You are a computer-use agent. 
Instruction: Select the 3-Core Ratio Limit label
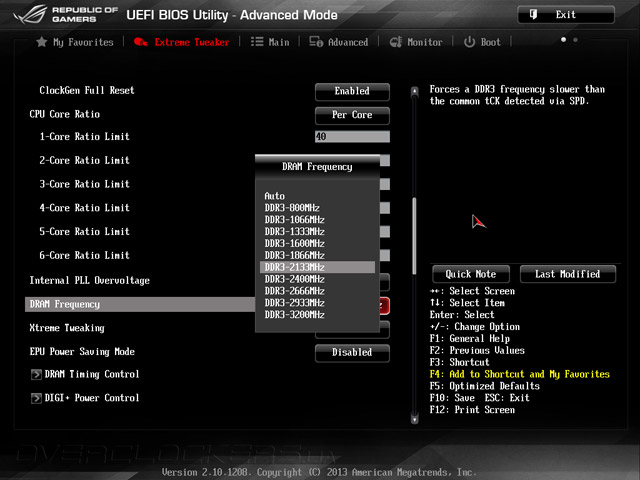click(84, 184)
